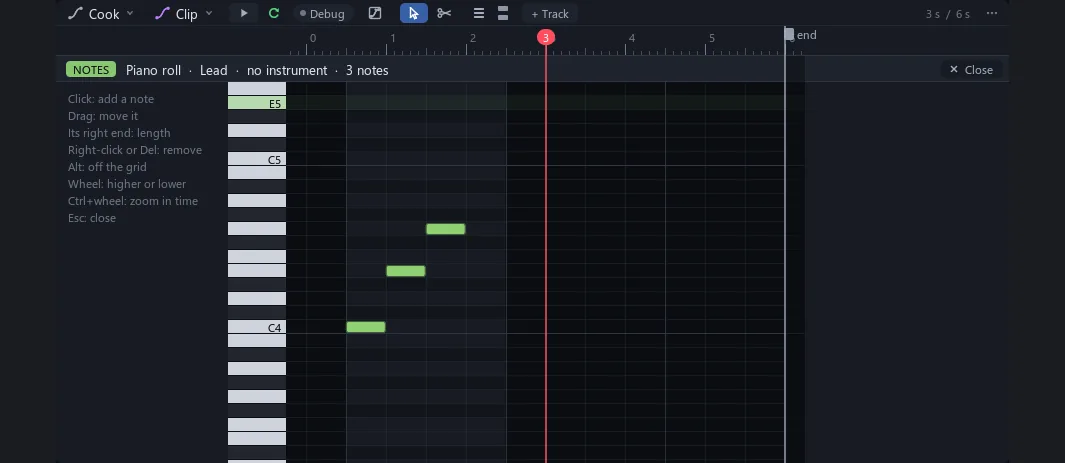Select the scissors cut tool
This screenshot has width=1065, height=463.
(444, 14)
